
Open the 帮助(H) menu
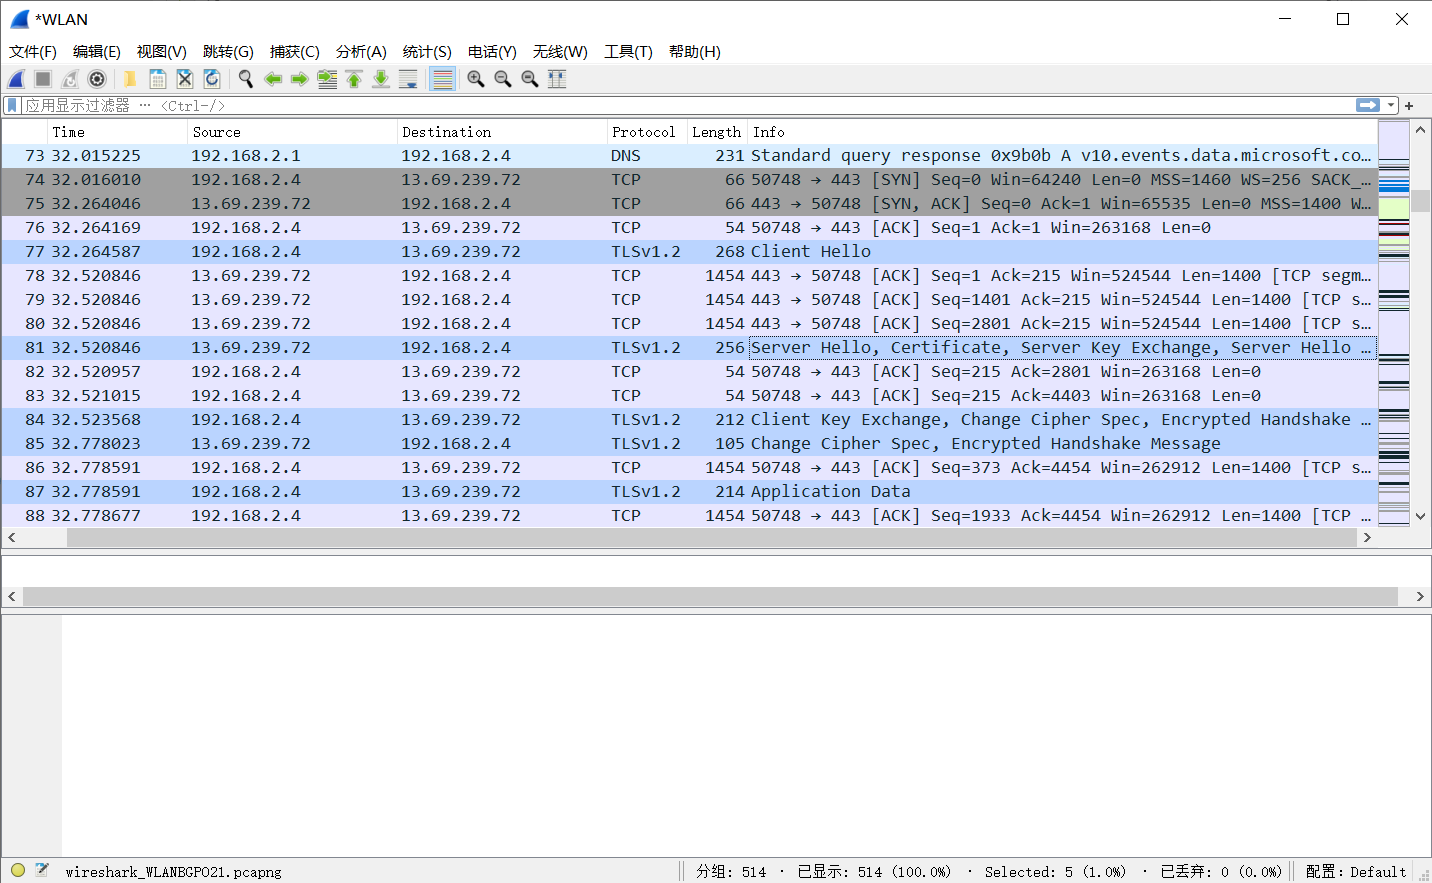pyautogui.click(x=695, y=51)
